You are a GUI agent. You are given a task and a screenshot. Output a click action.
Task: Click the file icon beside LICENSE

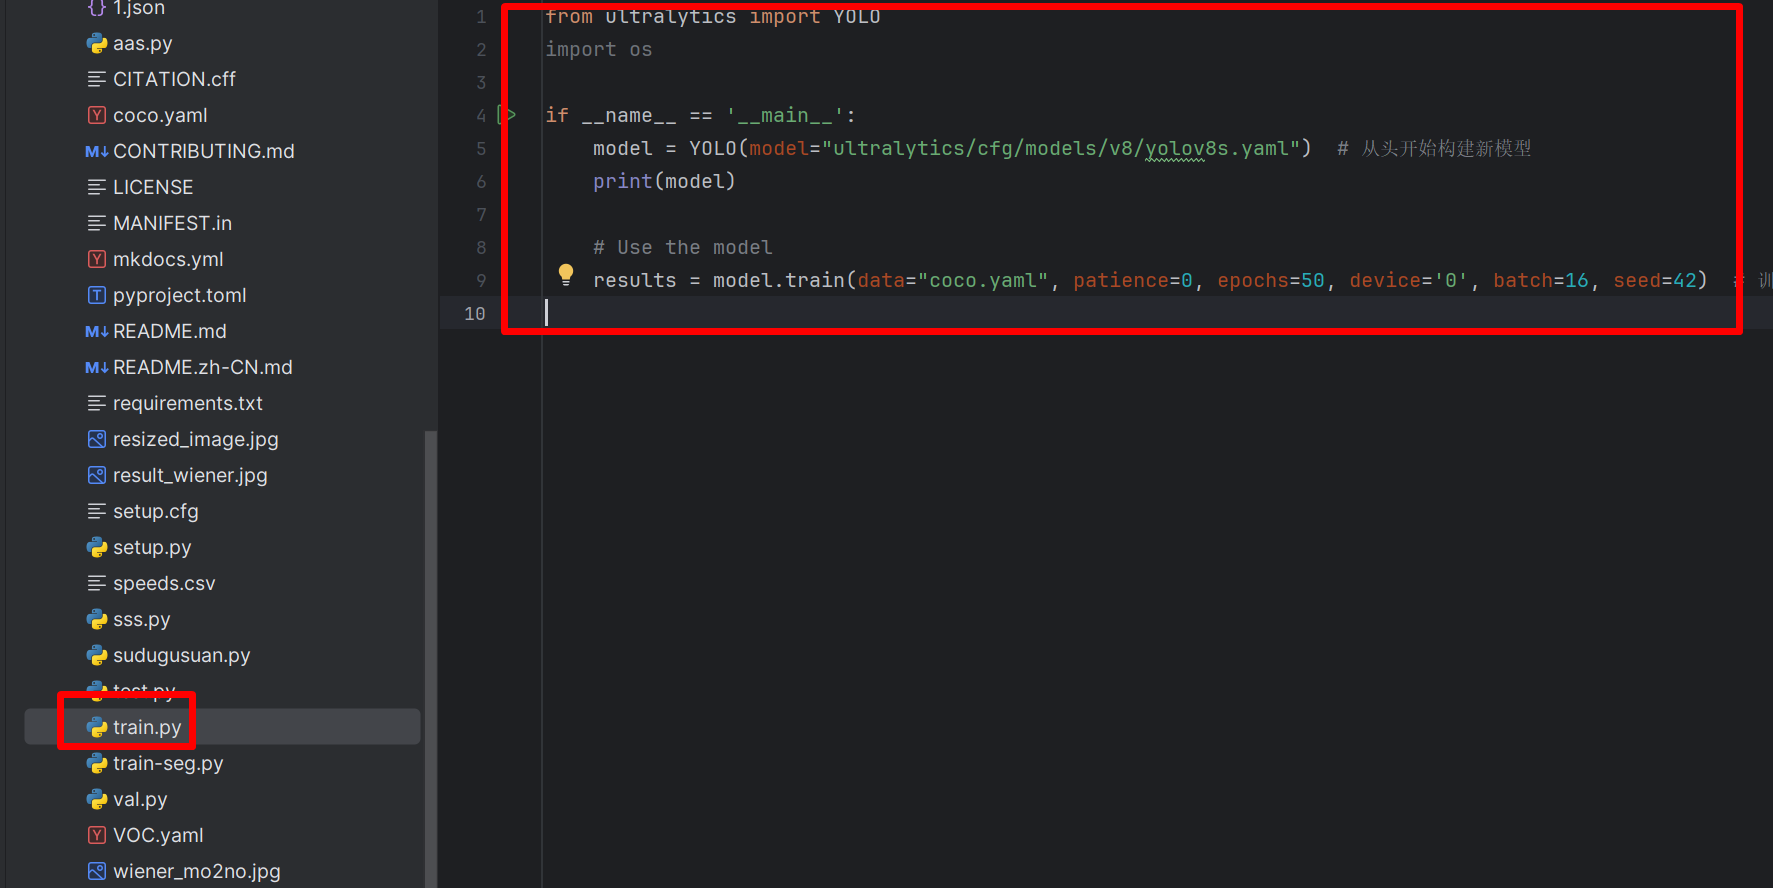point(97,187)
